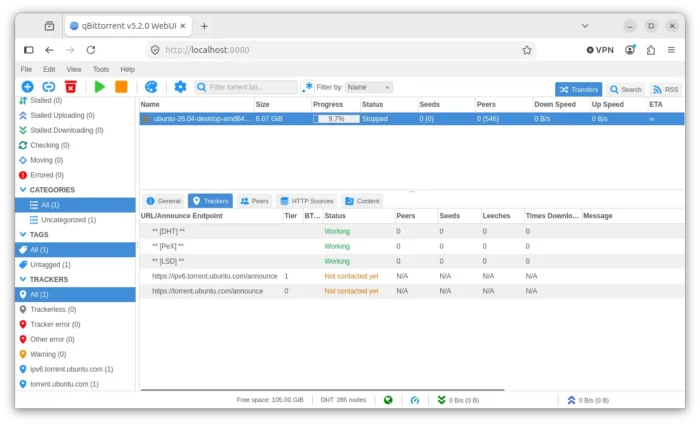Filter by Moving (0) status
The image size is (700, 425).
click(x=75, y=160)
